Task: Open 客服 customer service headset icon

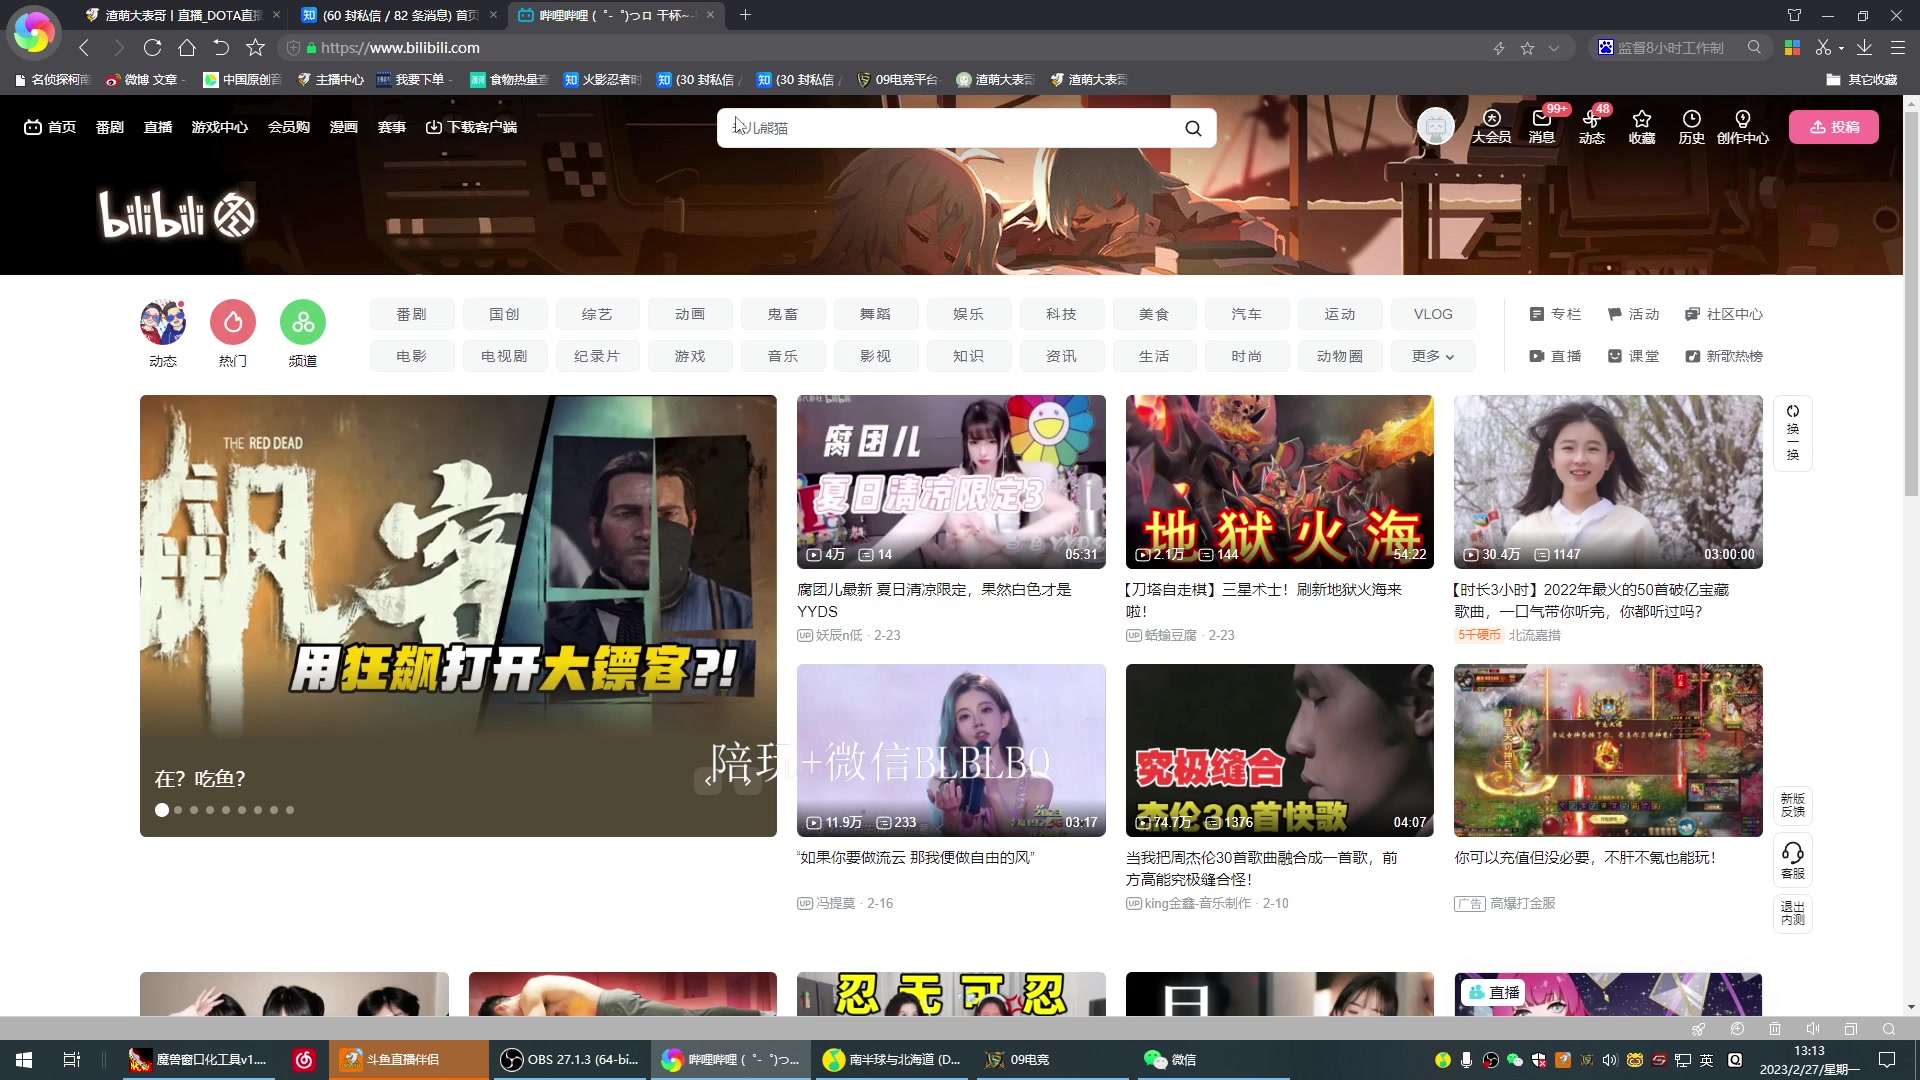Action: 1793,860
